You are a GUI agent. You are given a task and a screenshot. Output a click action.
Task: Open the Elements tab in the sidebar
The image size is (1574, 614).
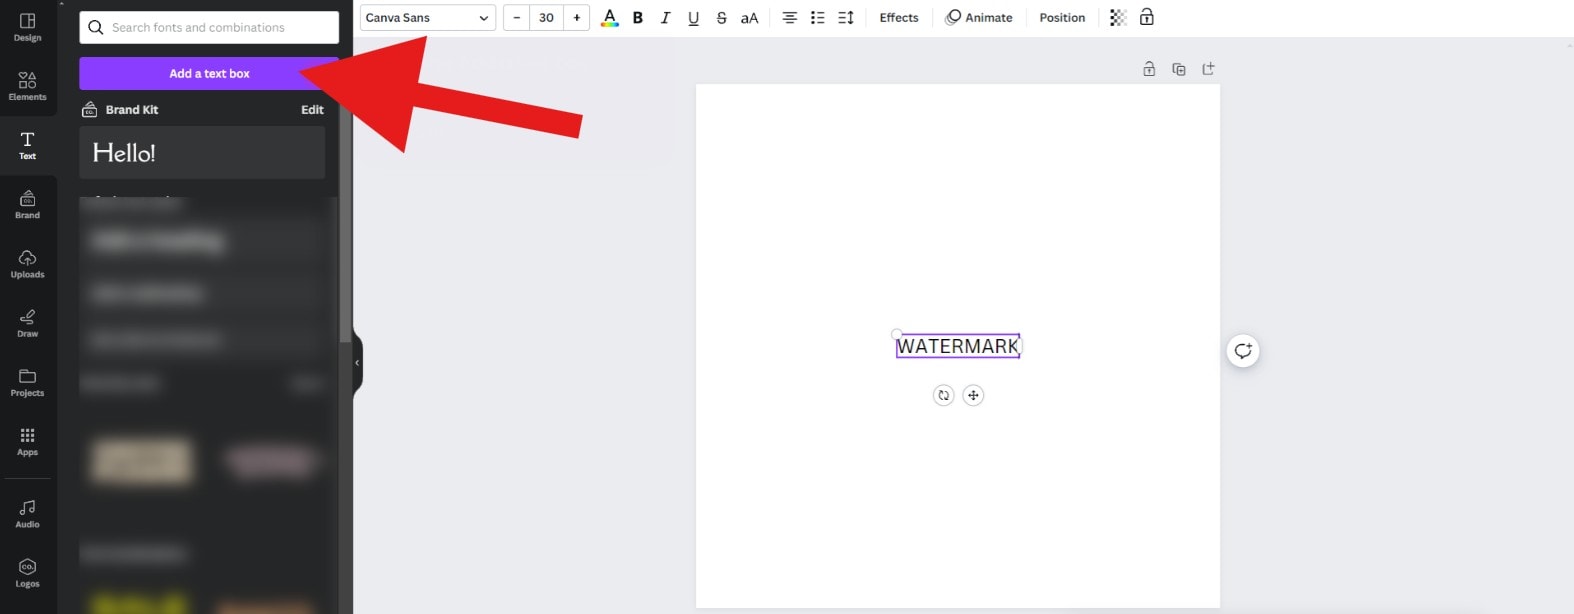coord(28,86)
